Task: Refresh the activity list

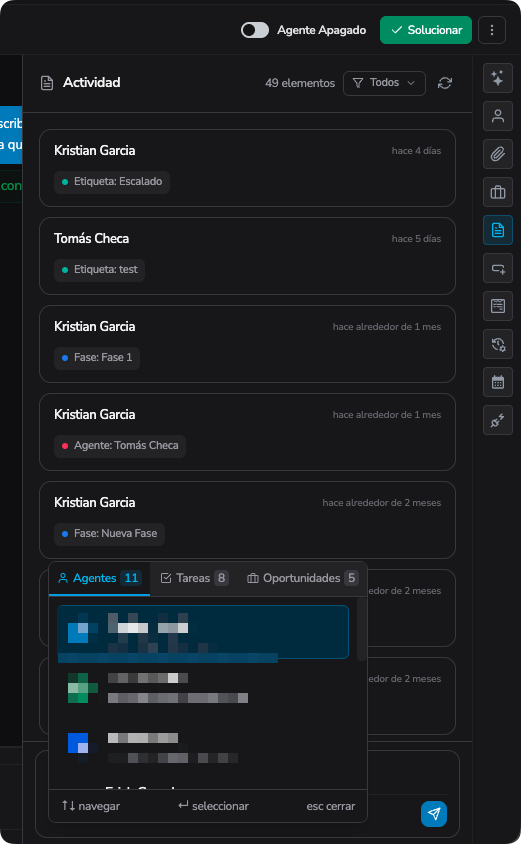Action: click(445, 83)
